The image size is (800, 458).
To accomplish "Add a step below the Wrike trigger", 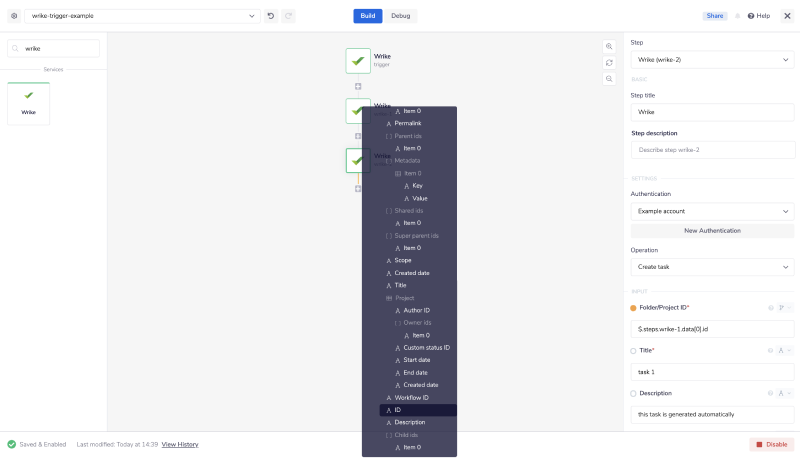I will (x=358, y=86).
